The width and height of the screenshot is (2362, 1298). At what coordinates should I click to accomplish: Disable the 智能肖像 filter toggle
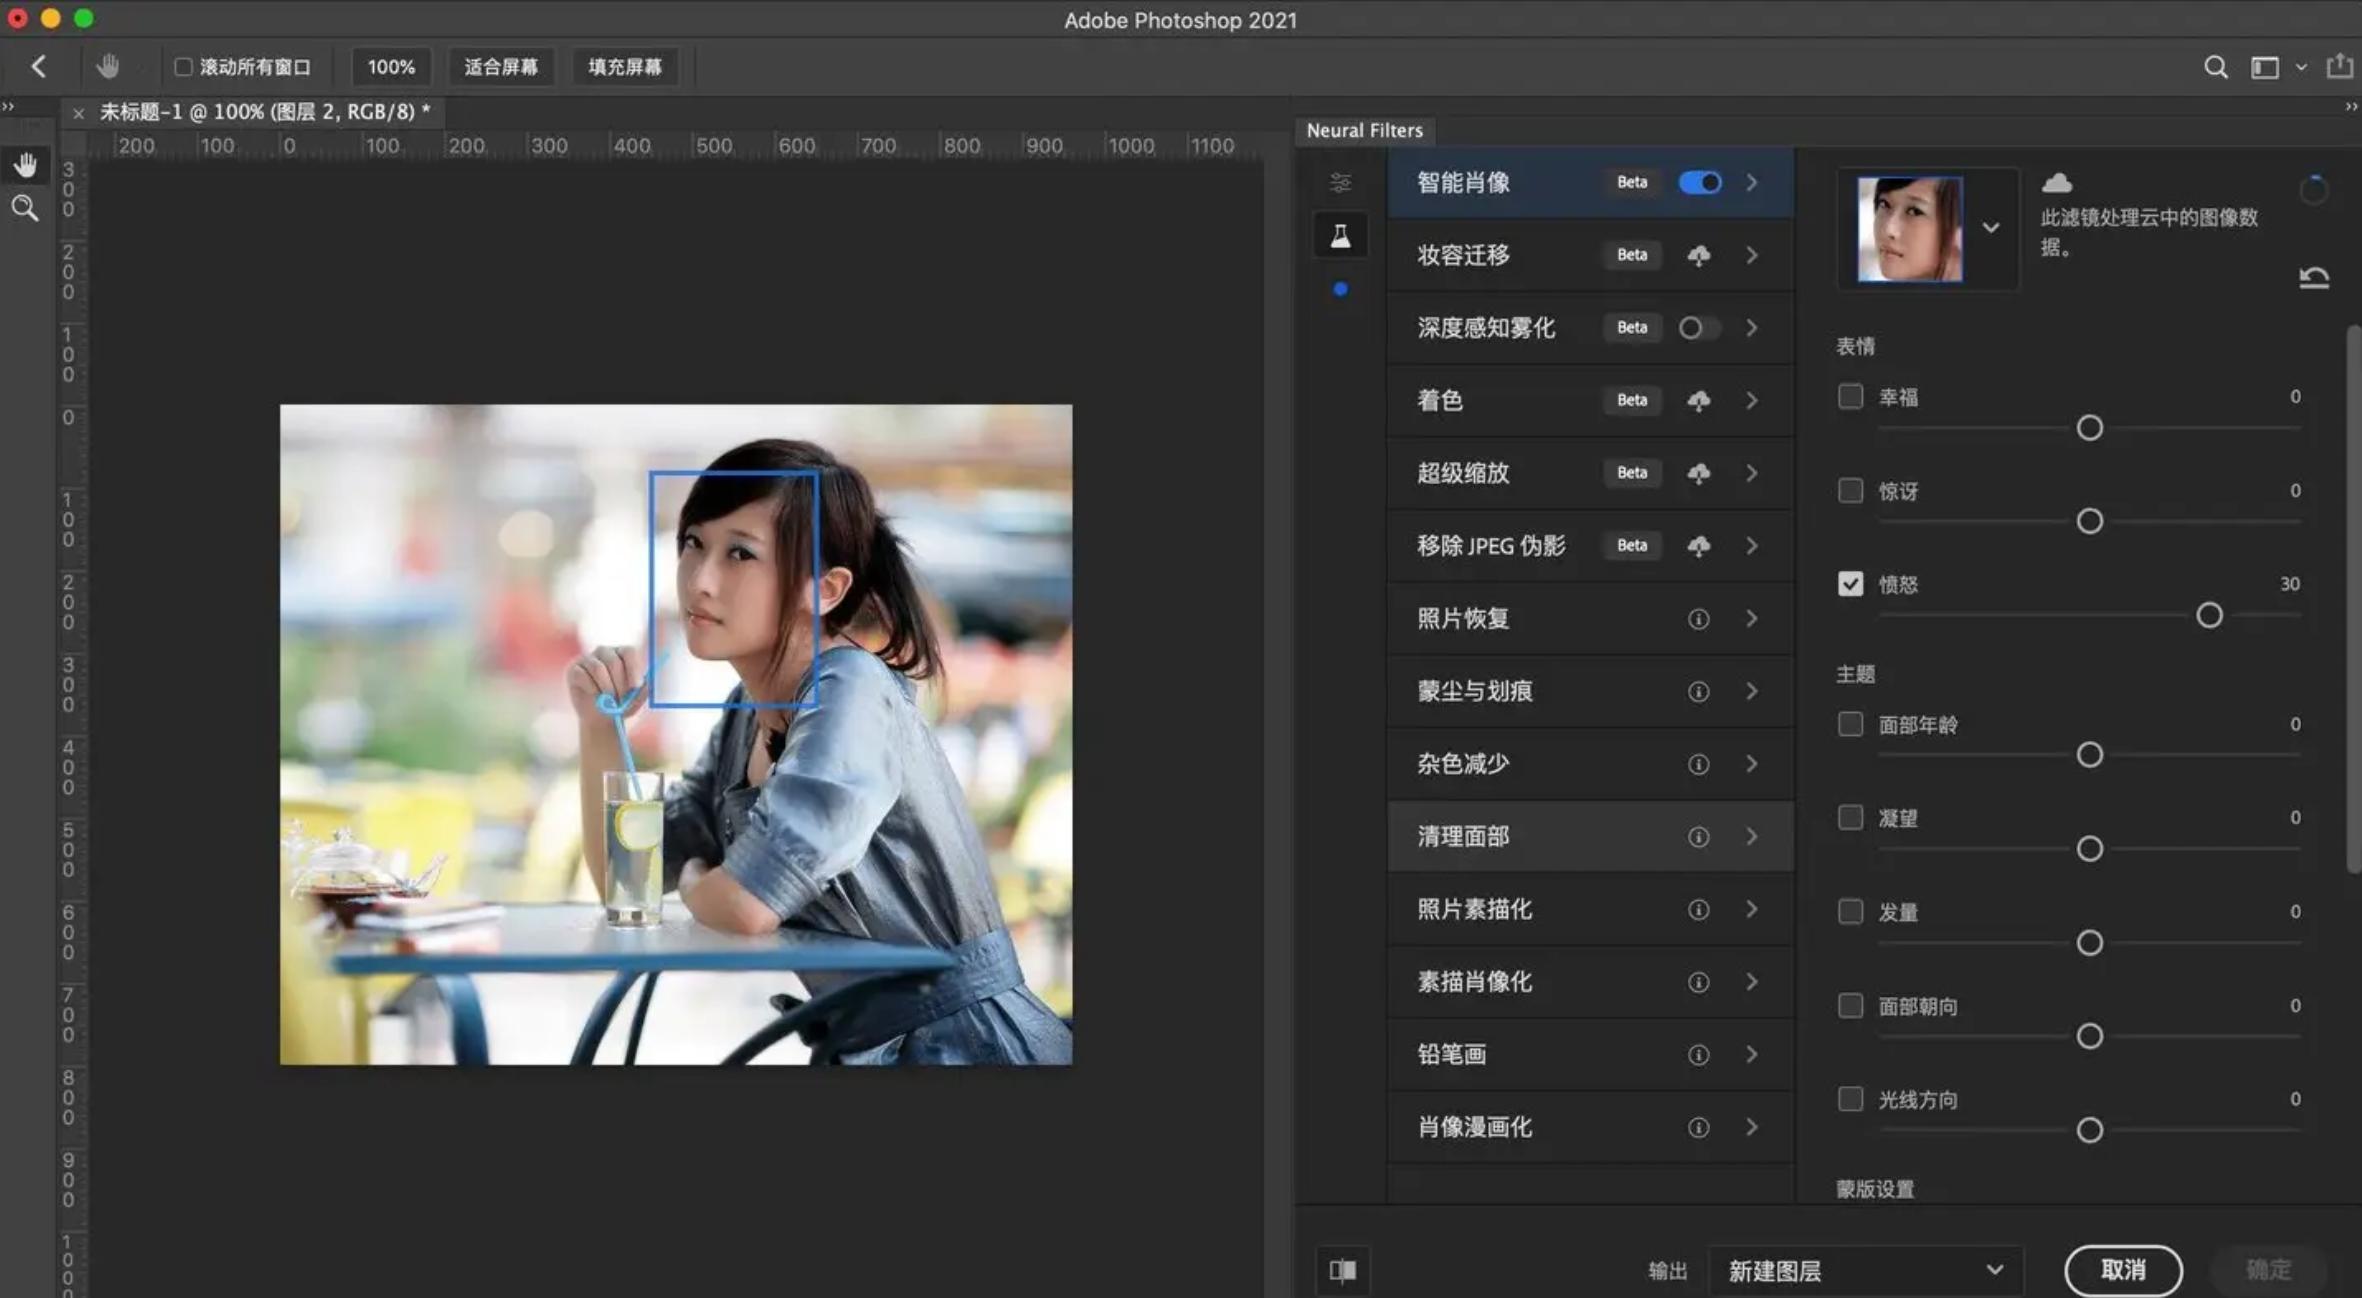click(x=1700, y=182)
